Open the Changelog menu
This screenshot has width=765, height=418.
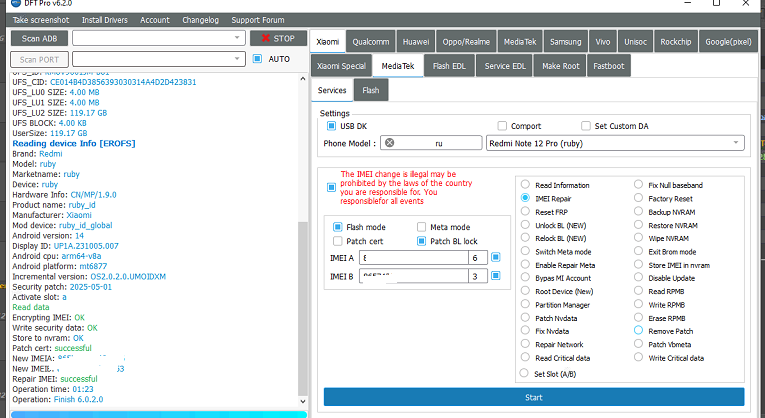[201, 20]
